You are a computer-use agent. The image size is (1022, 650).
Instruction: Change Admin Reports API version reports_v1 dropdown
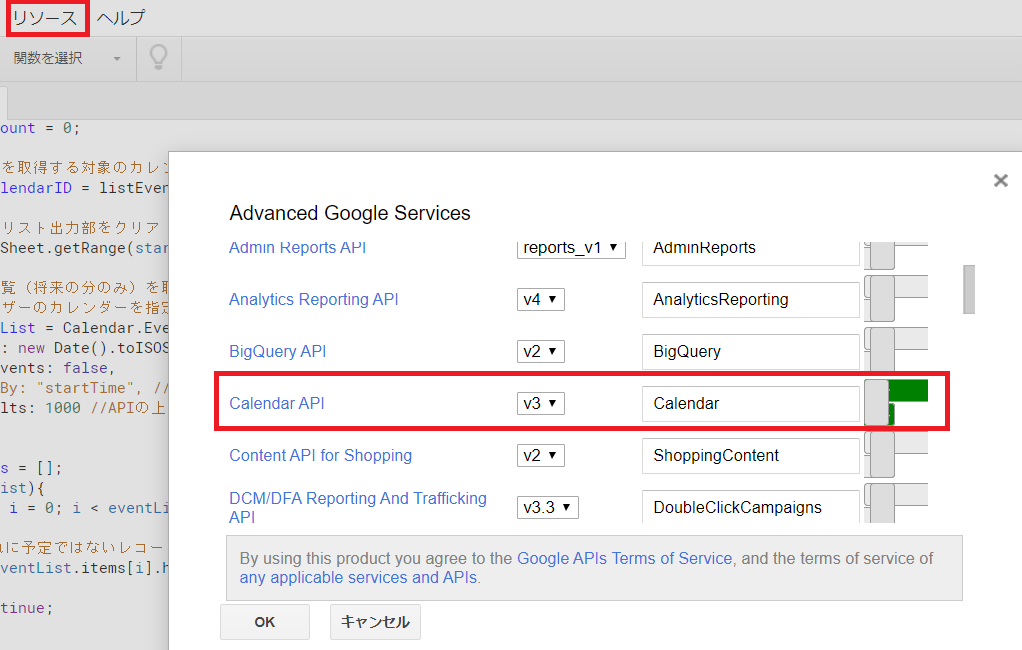pos(571,249)
